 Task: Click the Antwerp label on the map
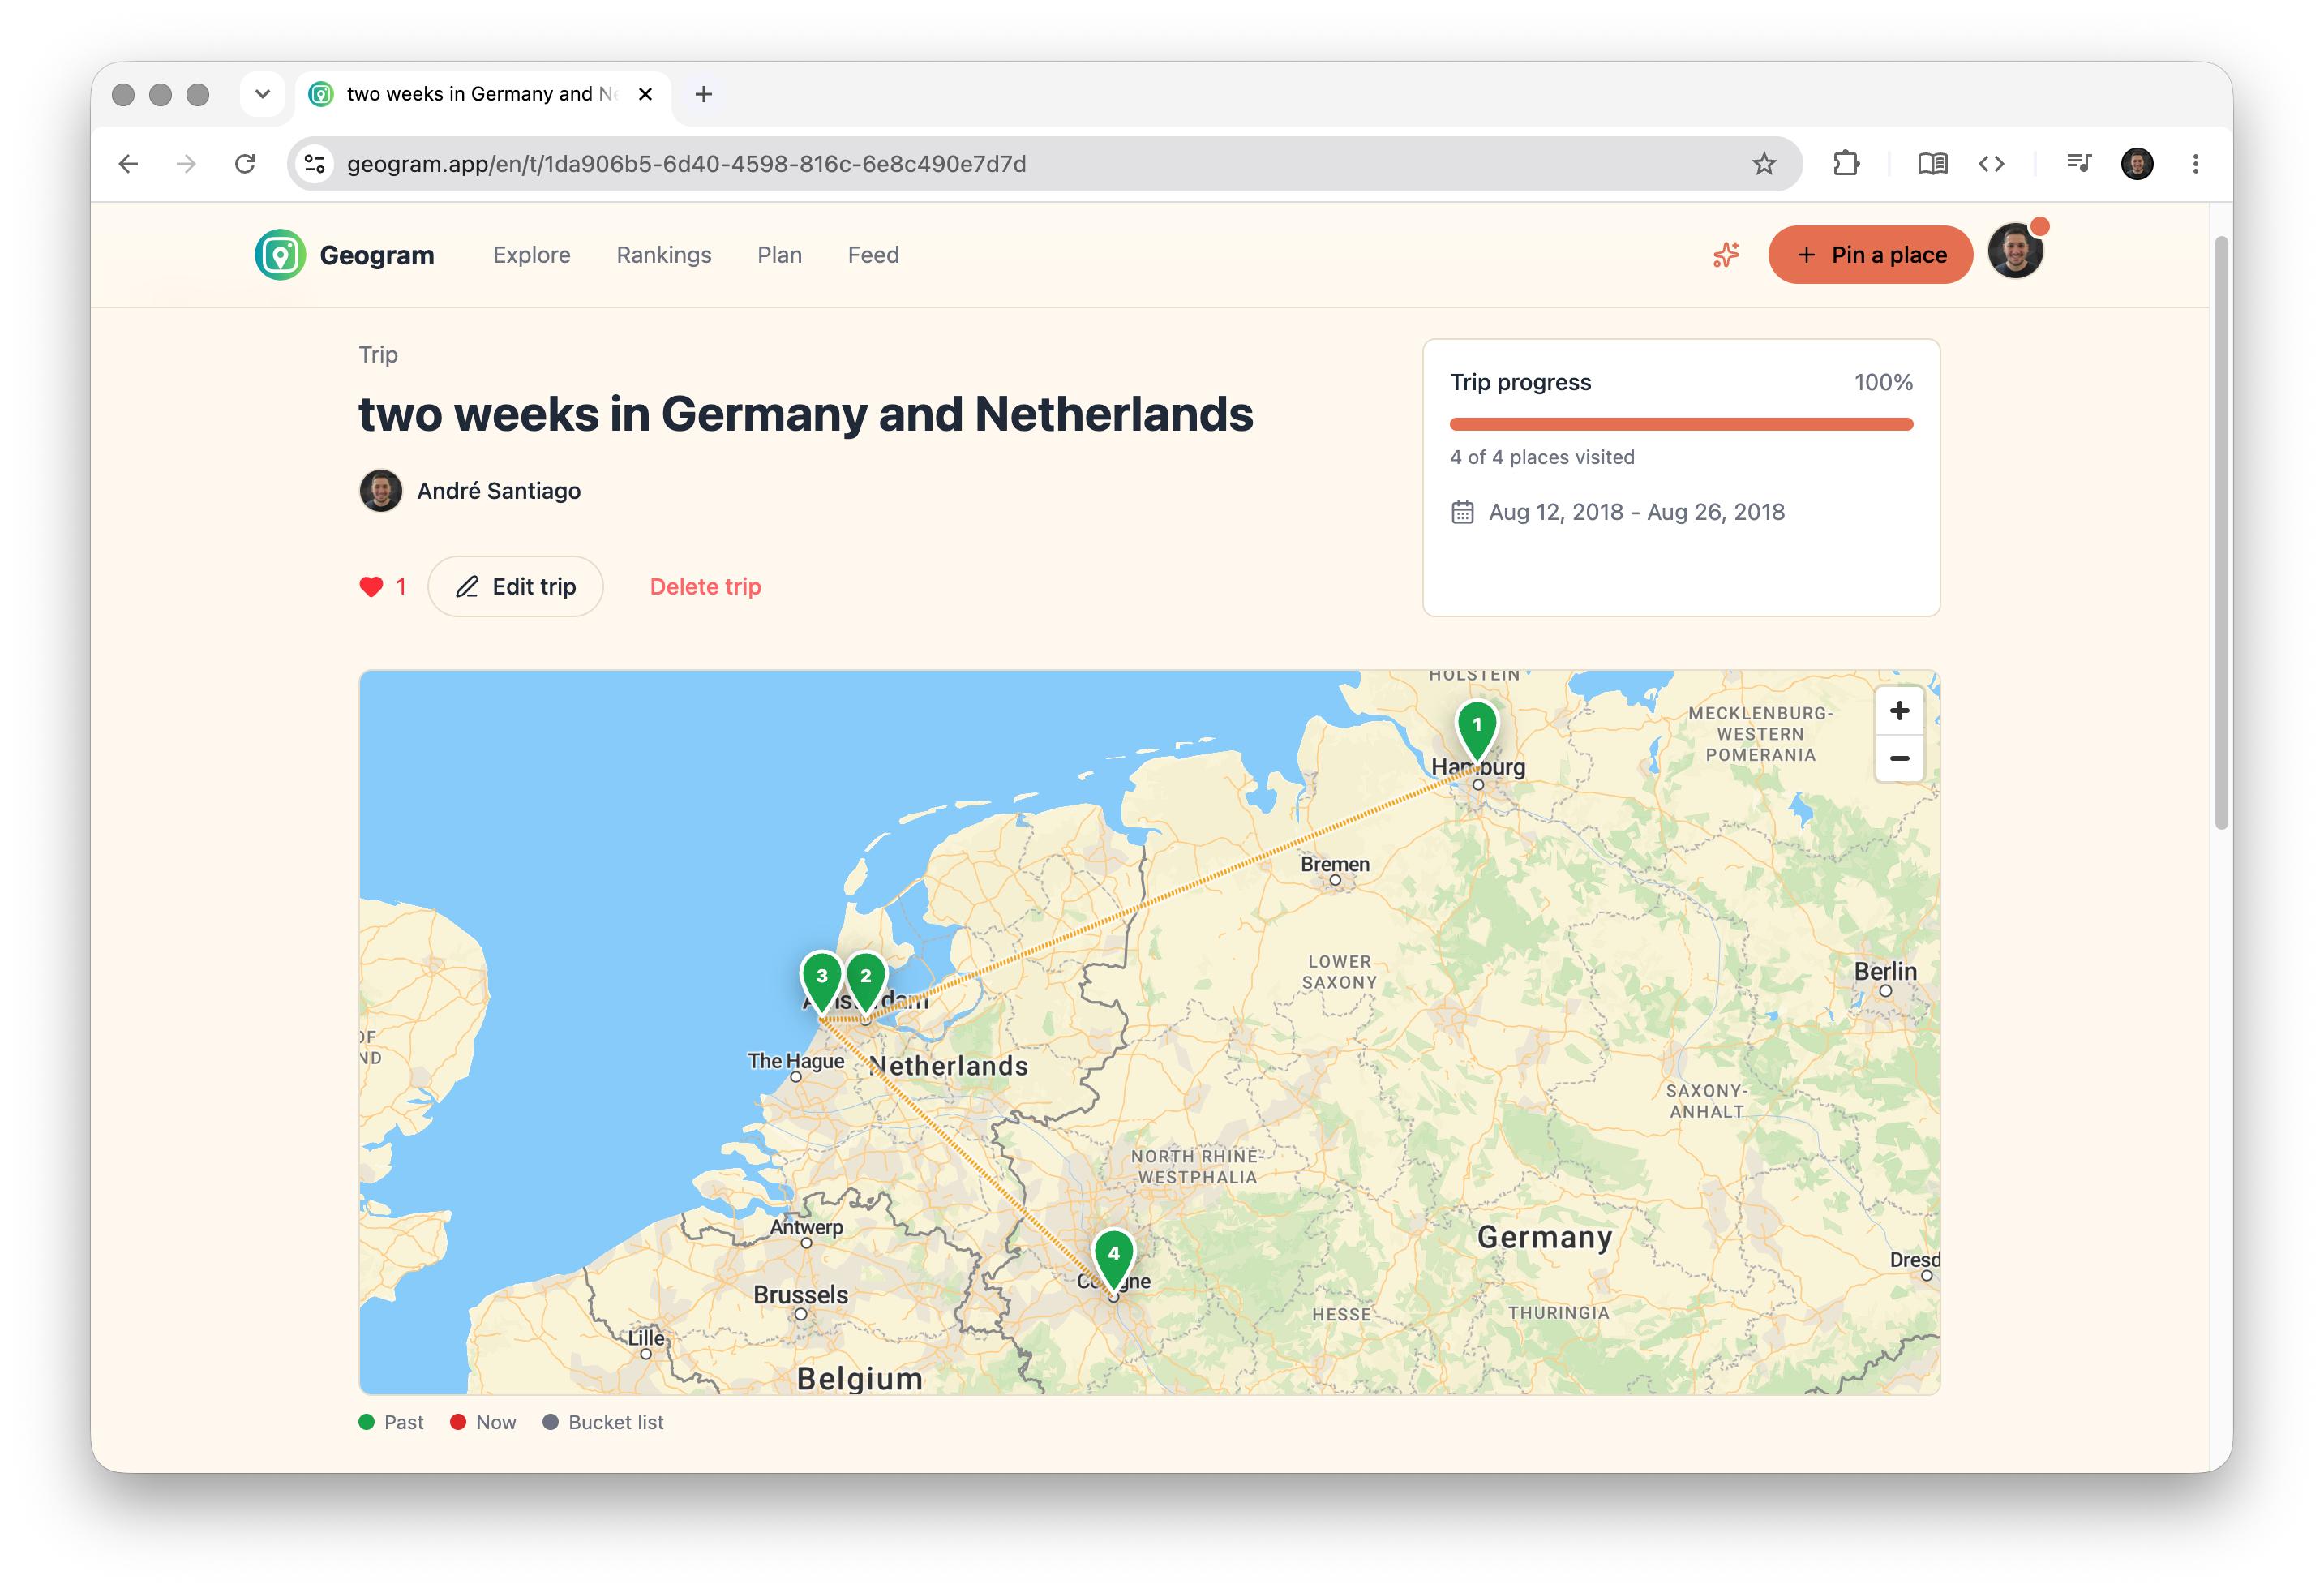point(806,1228)
